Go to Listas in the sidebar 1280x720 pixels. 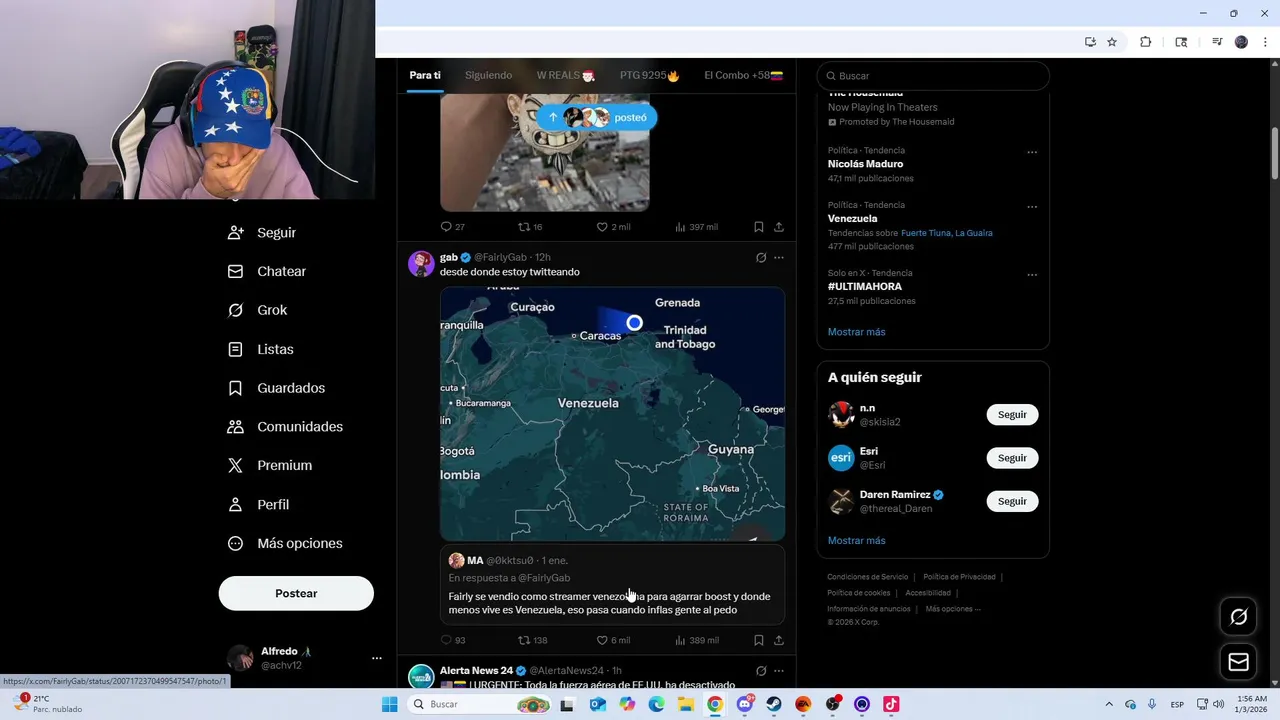pos(261,349)
